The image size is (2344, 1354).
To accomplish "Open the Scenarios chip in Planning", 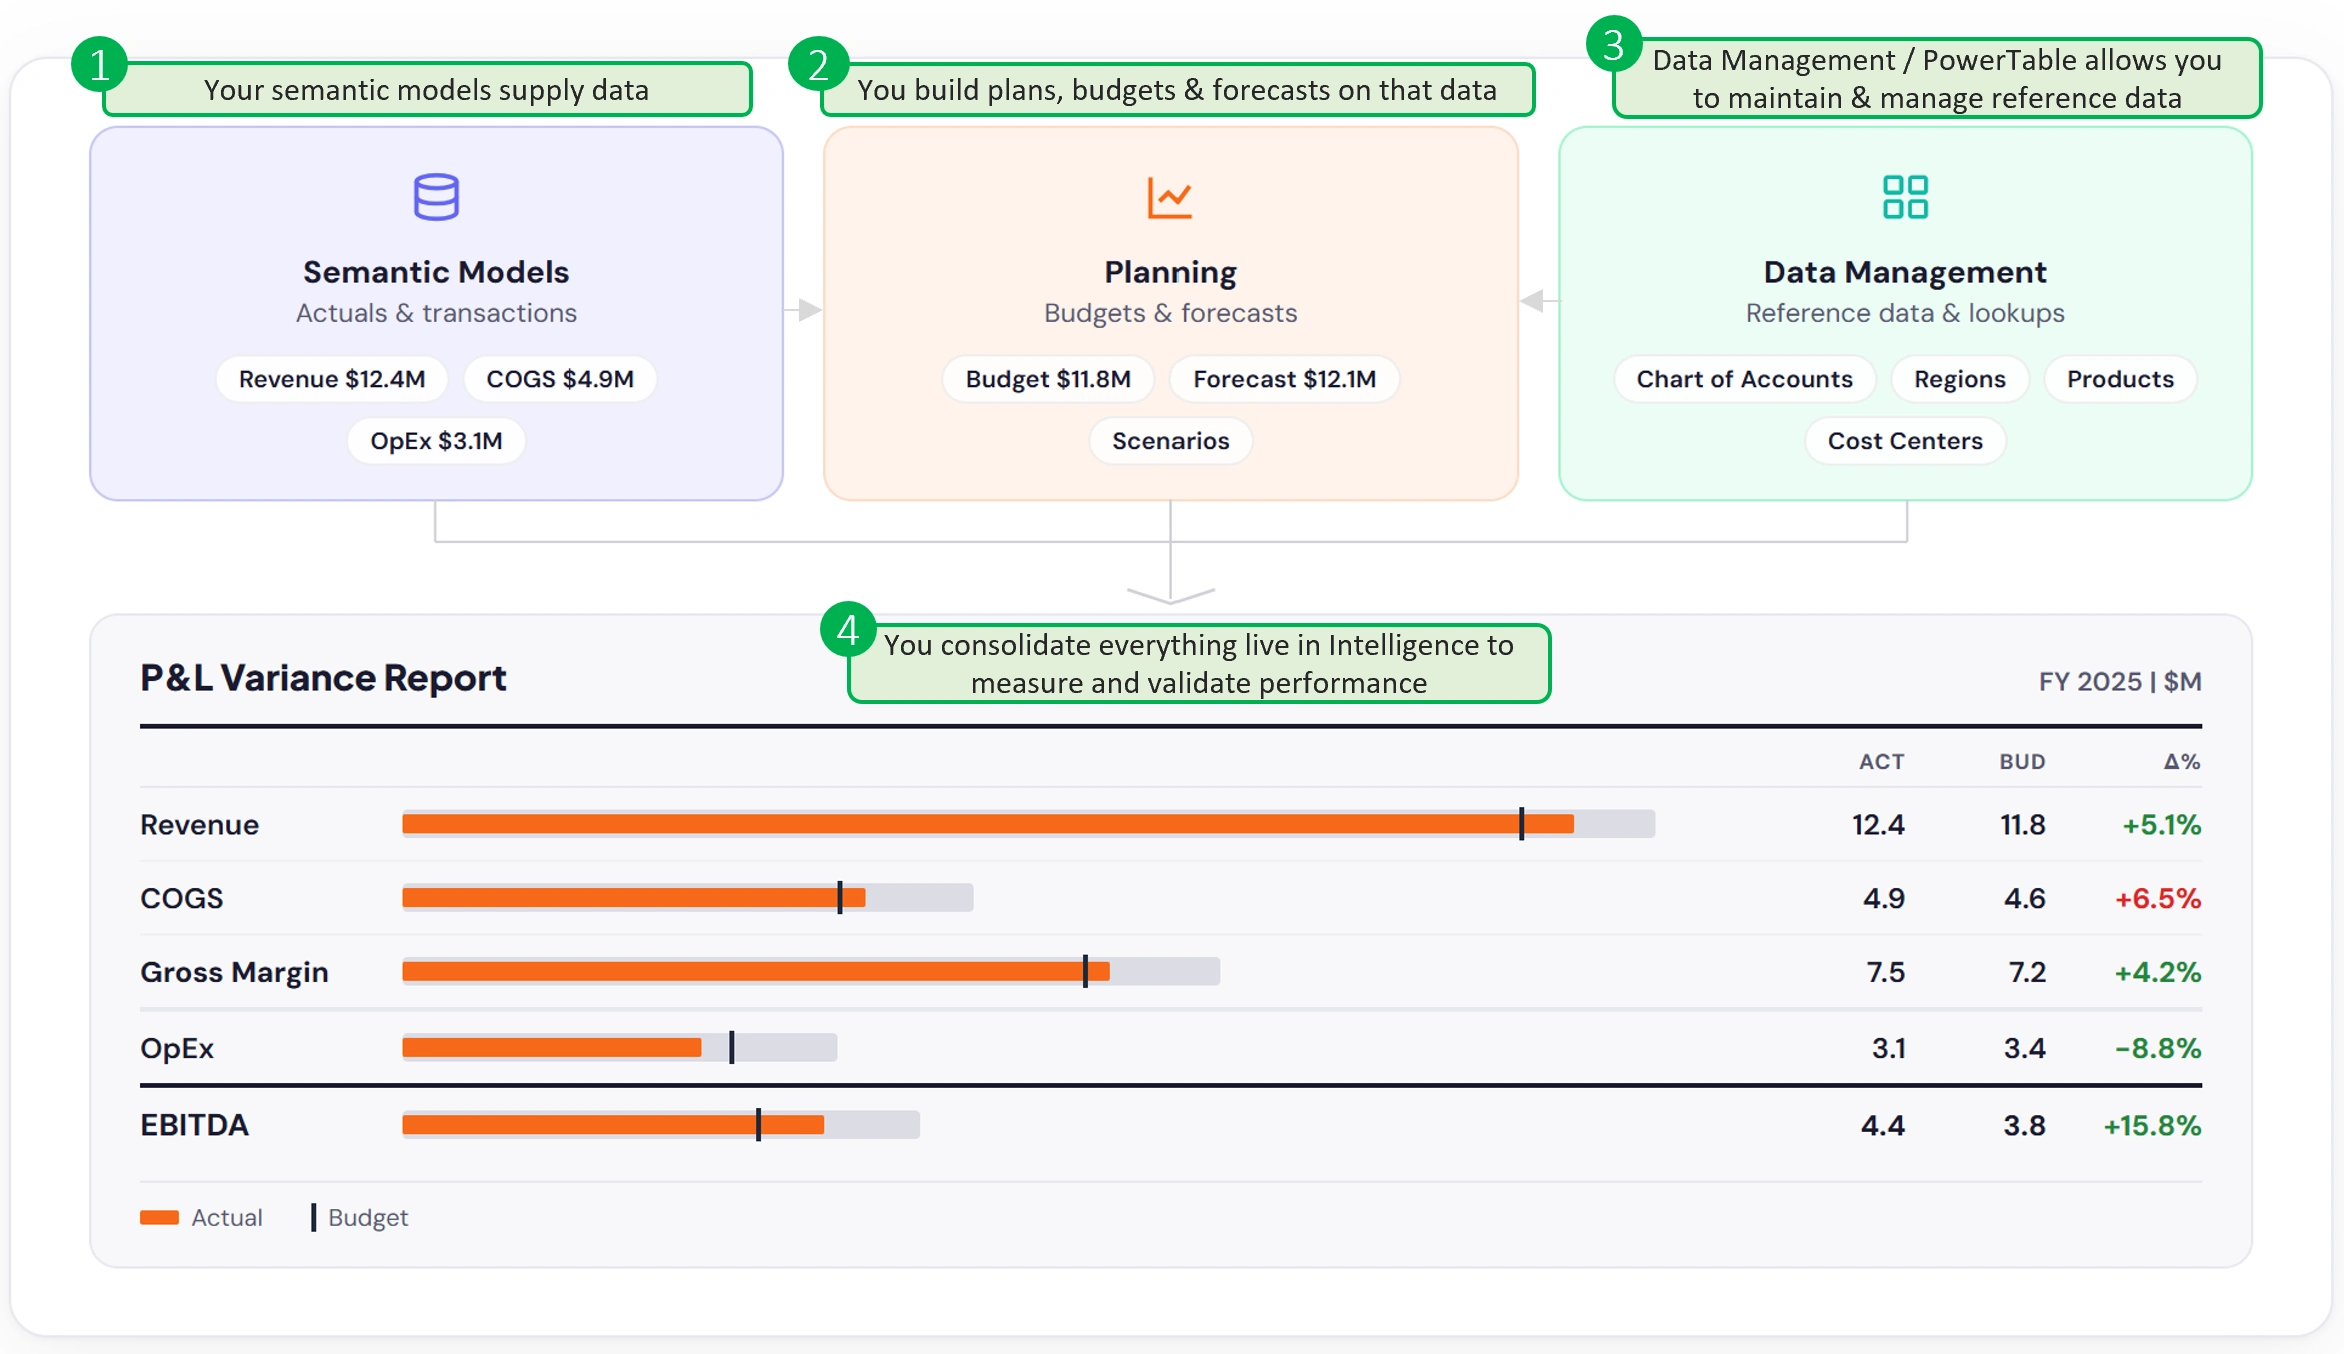I will click(1170, 441).
